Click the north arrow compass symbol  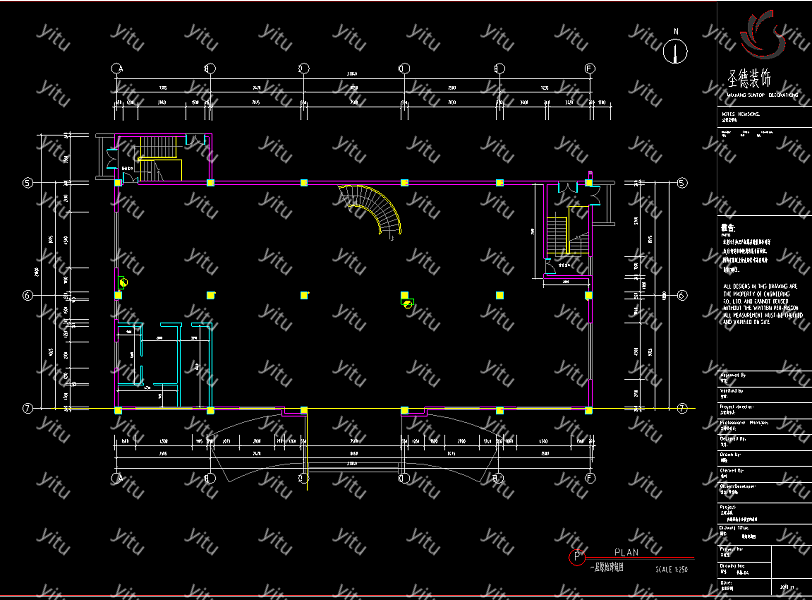(676, 49)
